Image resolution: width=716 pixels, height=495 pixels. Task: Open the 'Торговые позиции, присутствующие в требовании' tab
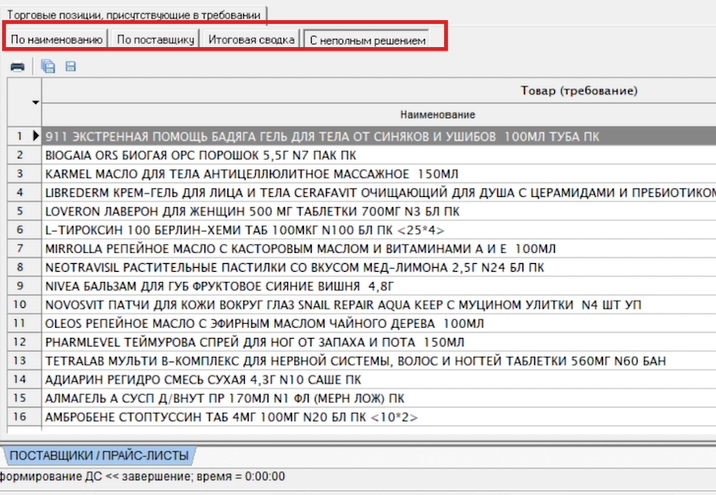coord(134,15)
